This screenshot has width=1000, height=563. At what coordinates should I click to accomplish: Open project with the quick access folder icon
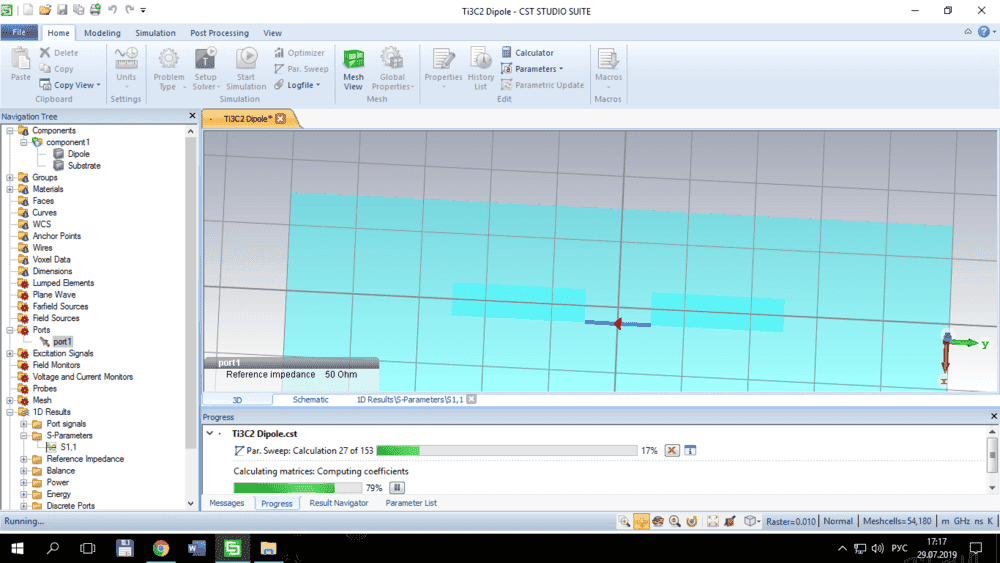click(x=45, y=10)
